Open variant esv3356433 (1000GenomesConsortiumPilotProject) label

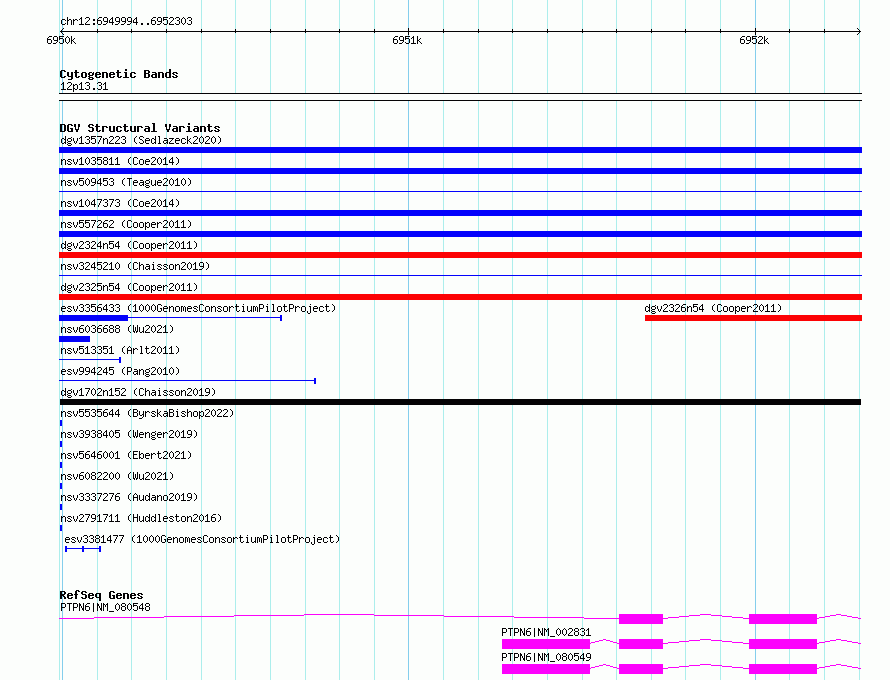coord(198,308)
